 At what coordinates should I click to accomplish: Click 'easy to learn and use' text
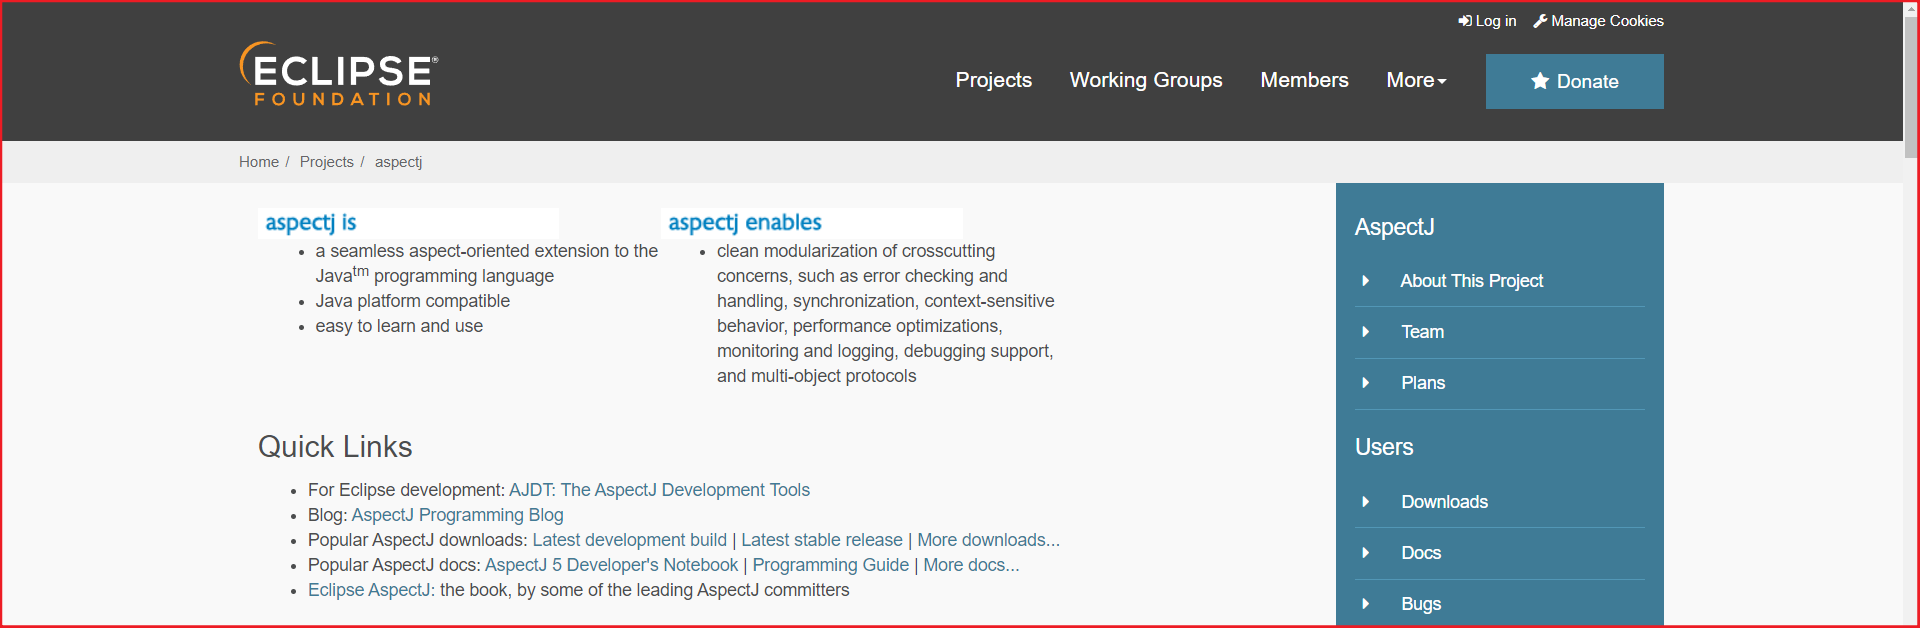pyautogui.click(x=399, y=326)
